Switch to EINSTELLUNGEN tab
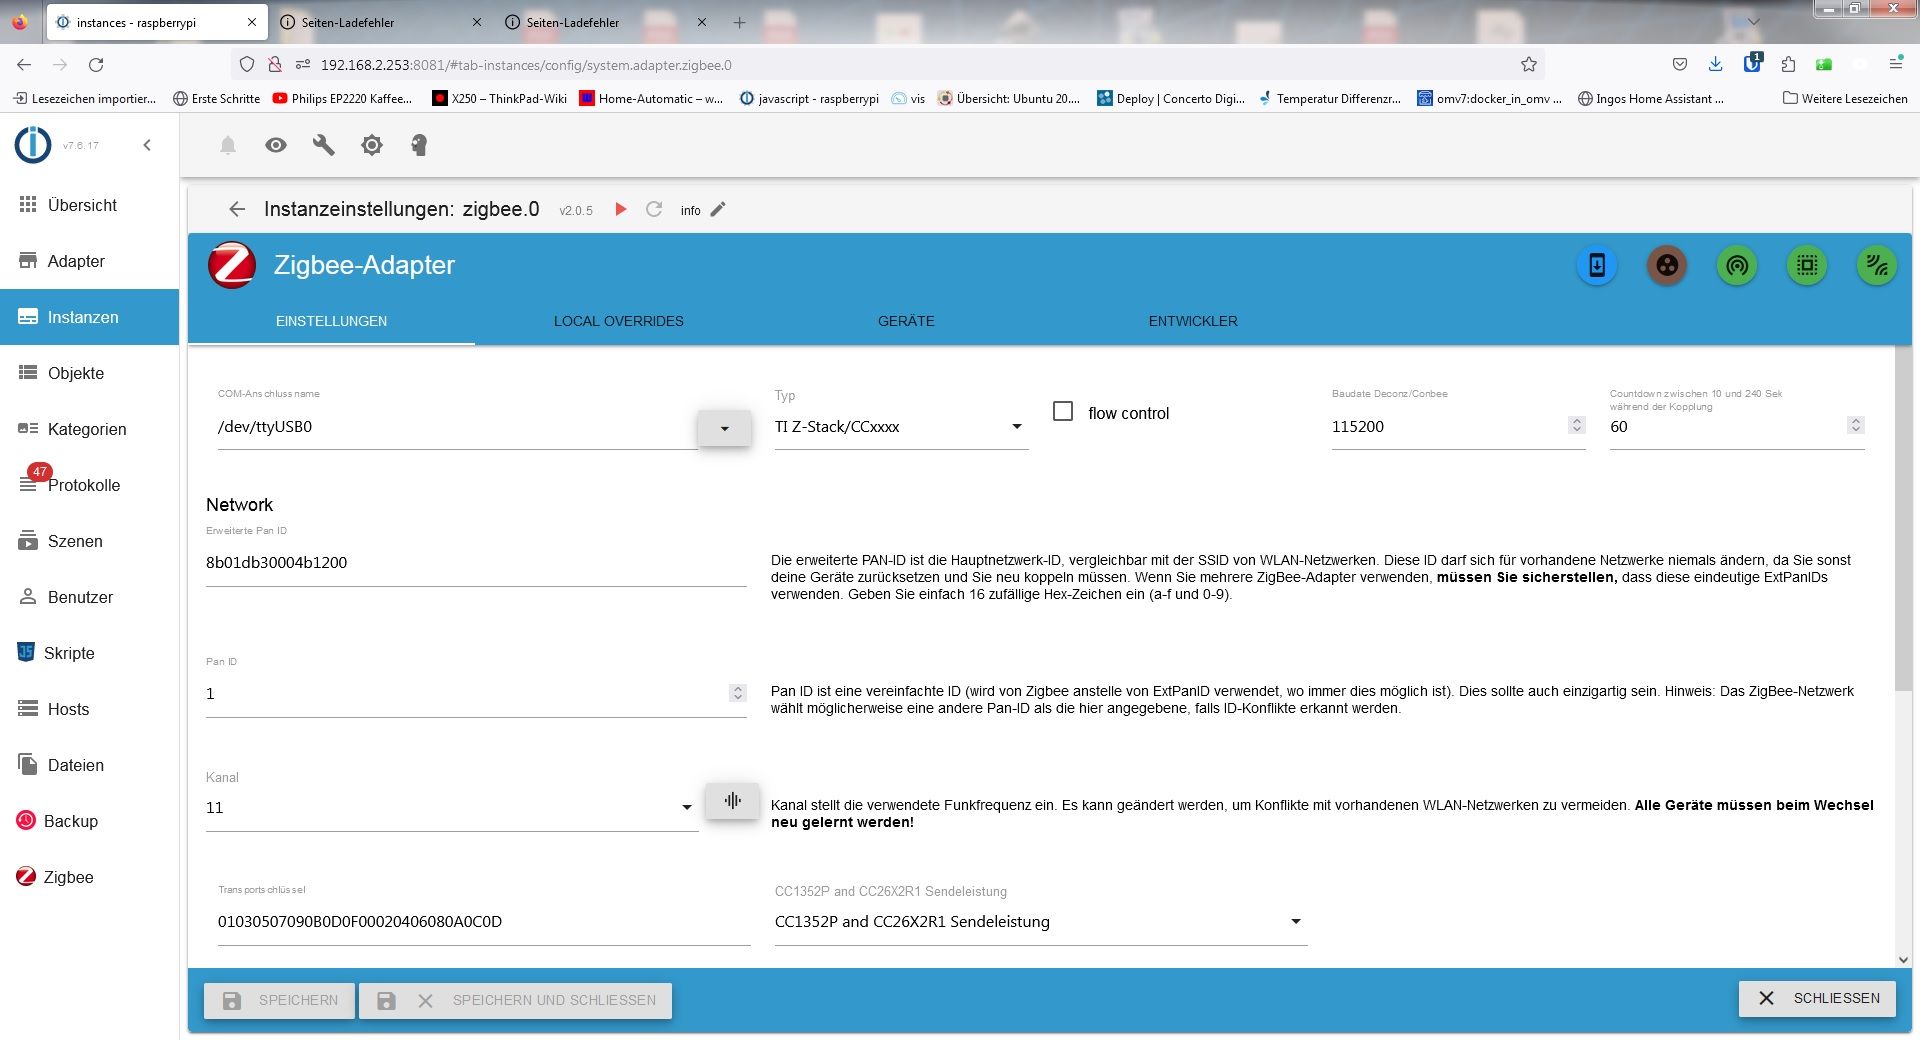Viewport: 1920px width, 1040px height. point(331,321)
